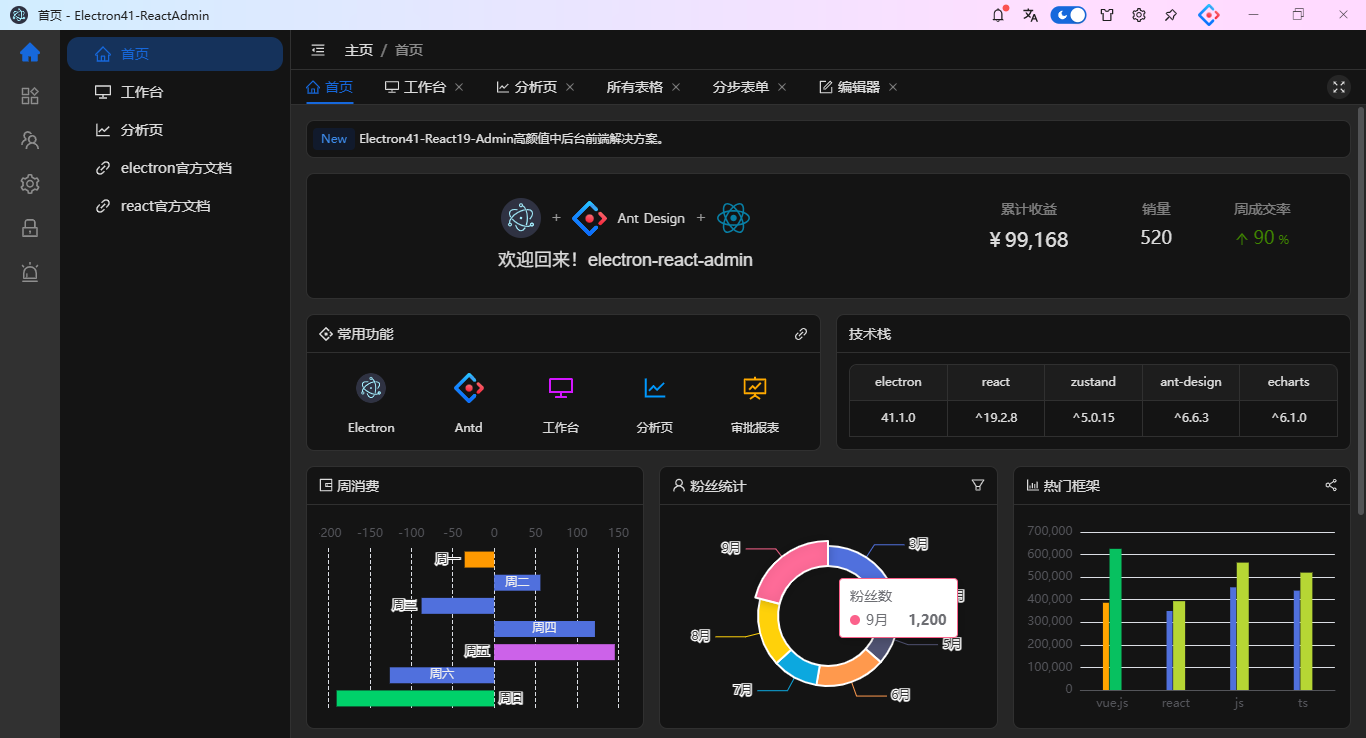This screenshot has height=738, width=1366.
Task: Pin the window with pushpin icon
Action: 1171,15
